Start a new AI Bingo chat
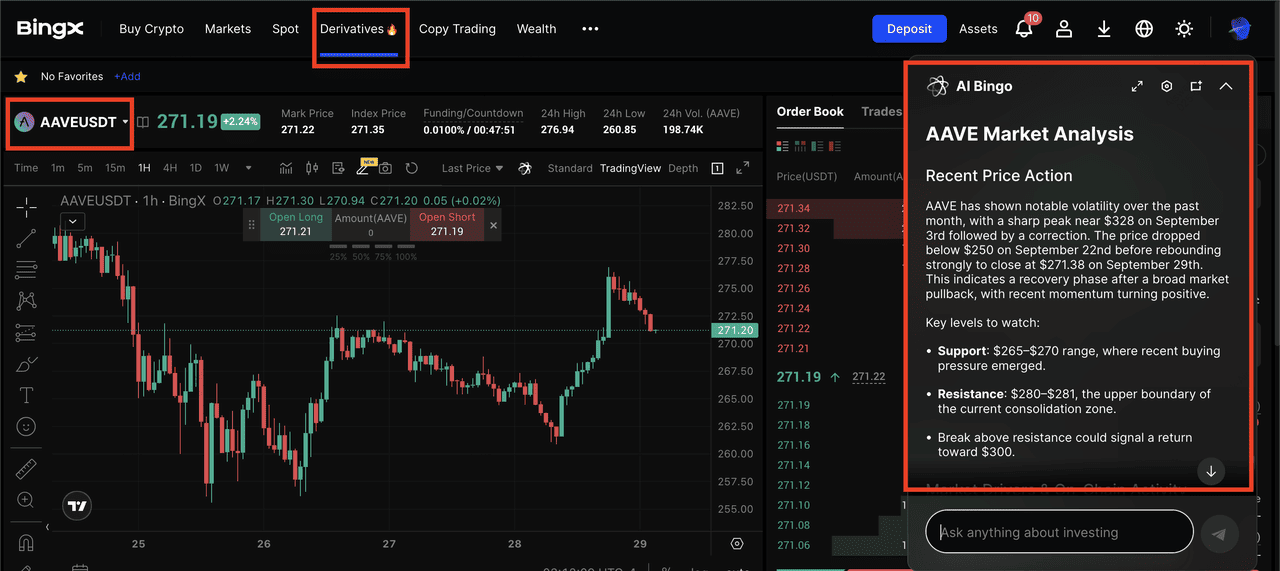 coord(1196,87)
